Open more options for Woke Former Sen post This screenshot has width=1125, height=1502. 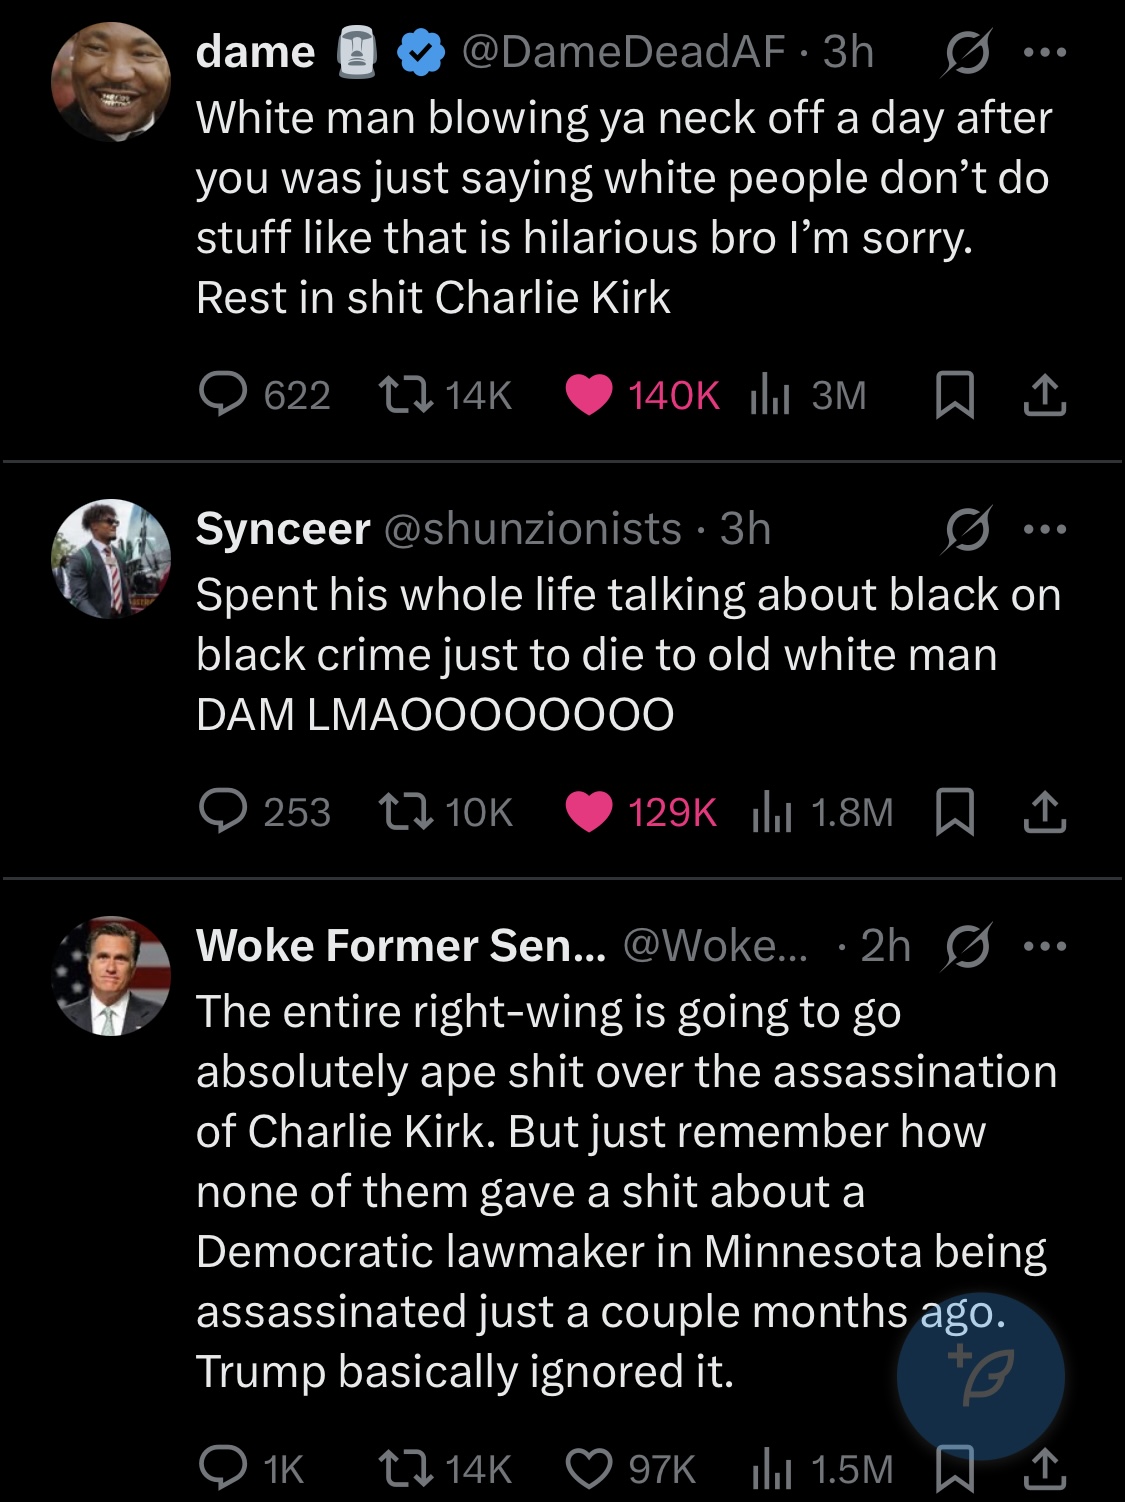click(x=1045, y=946)
